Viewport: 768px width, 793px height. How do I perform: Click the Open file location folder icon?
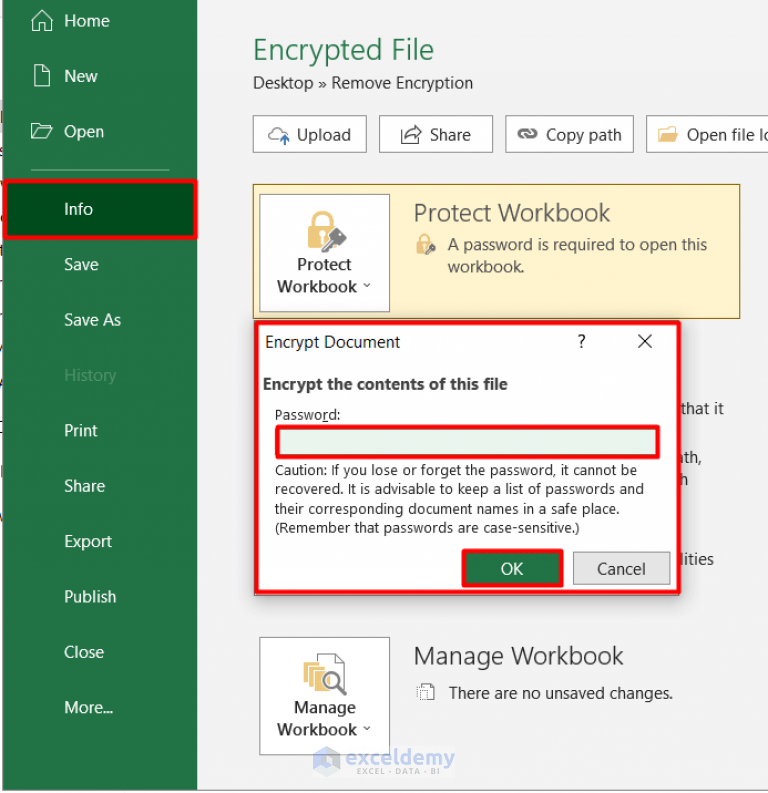[667, 135]
